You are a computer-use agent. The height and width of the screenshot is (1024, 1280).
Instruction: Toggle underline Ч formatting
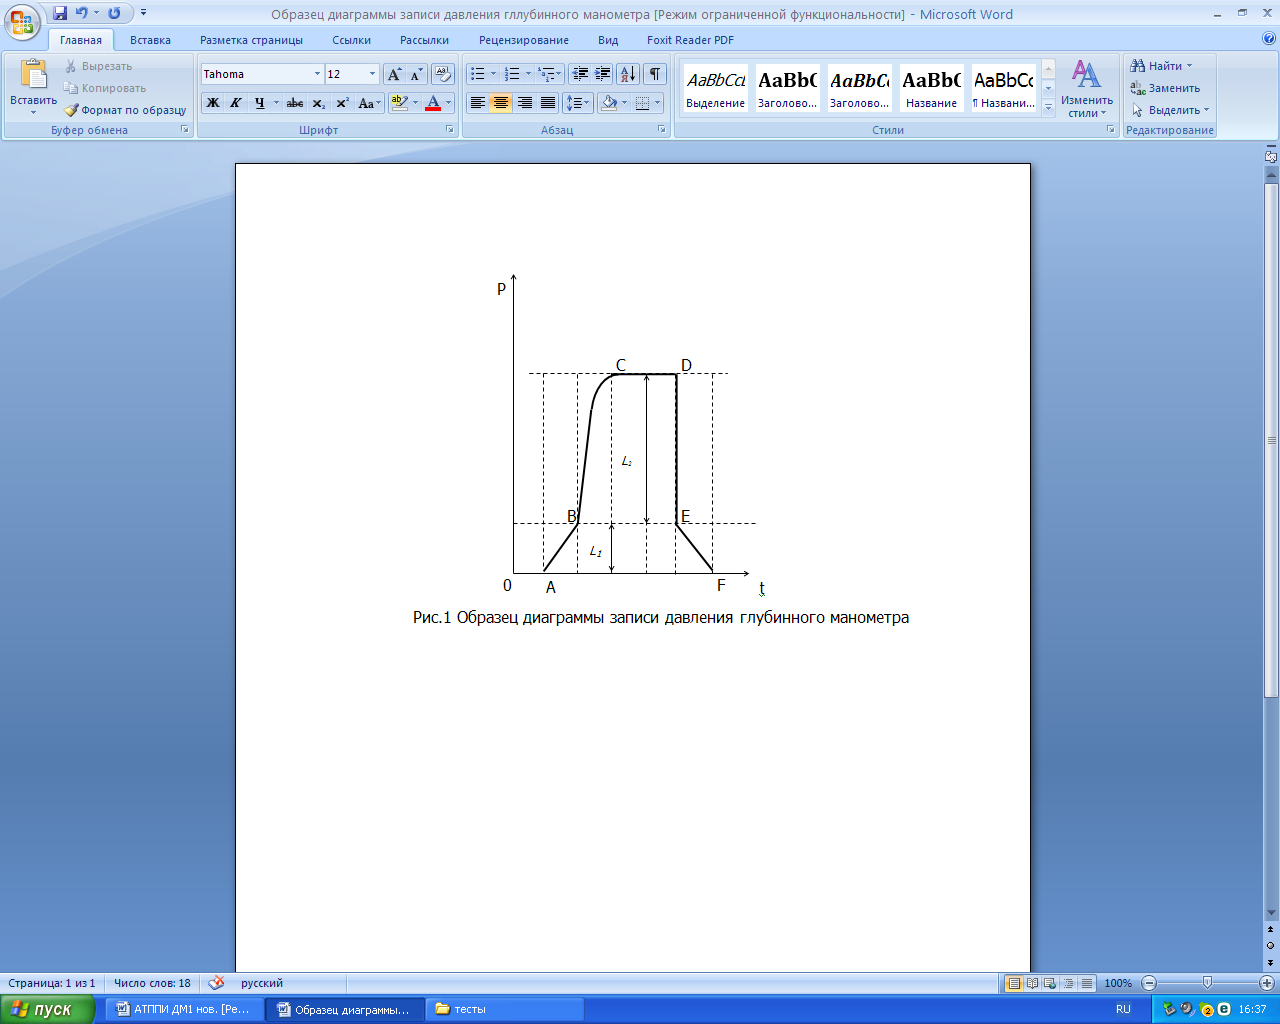coord(260,102)
